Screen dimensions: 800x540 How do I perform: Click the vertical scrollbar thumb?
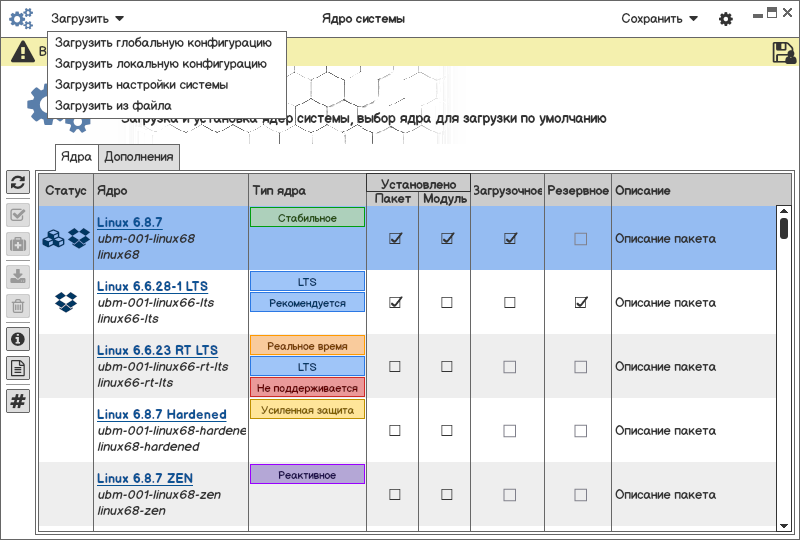(x=784, y=228)
